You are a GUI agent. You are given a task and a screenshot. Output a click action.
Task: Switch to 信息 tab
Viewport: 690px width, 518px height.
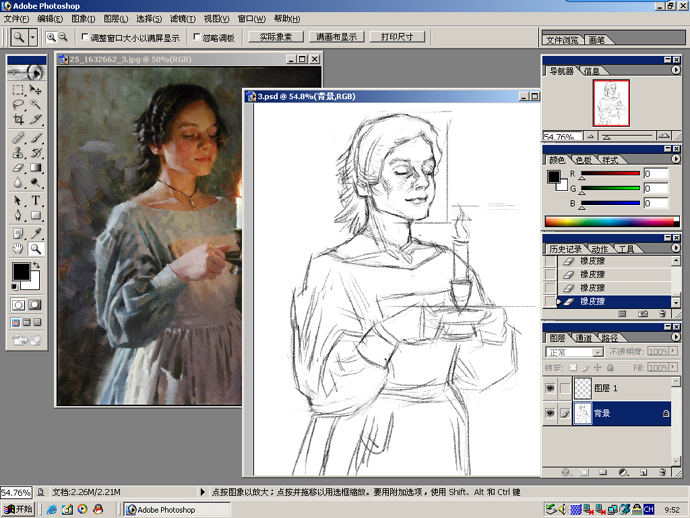(591, 71)
